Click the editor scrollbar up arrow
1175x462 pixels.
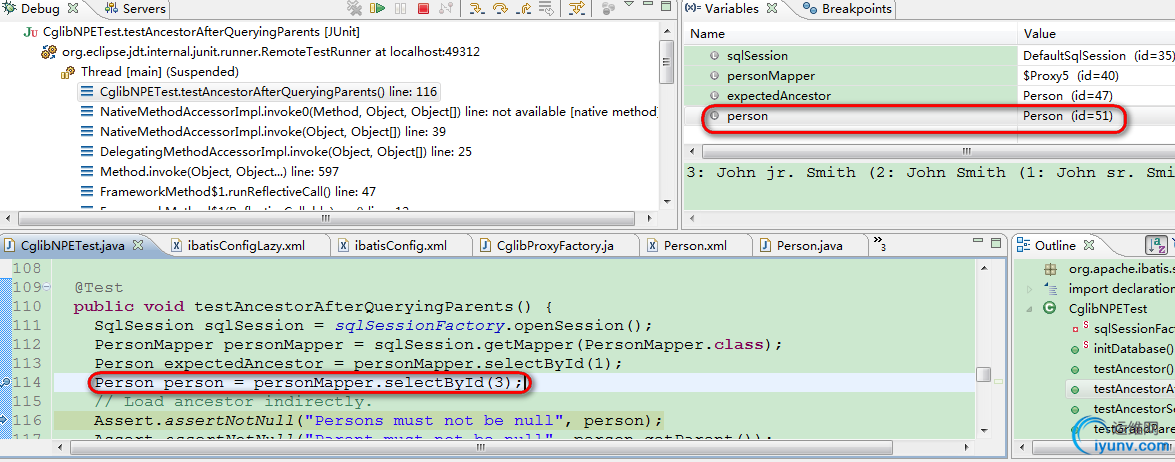(x=983, y=267)
